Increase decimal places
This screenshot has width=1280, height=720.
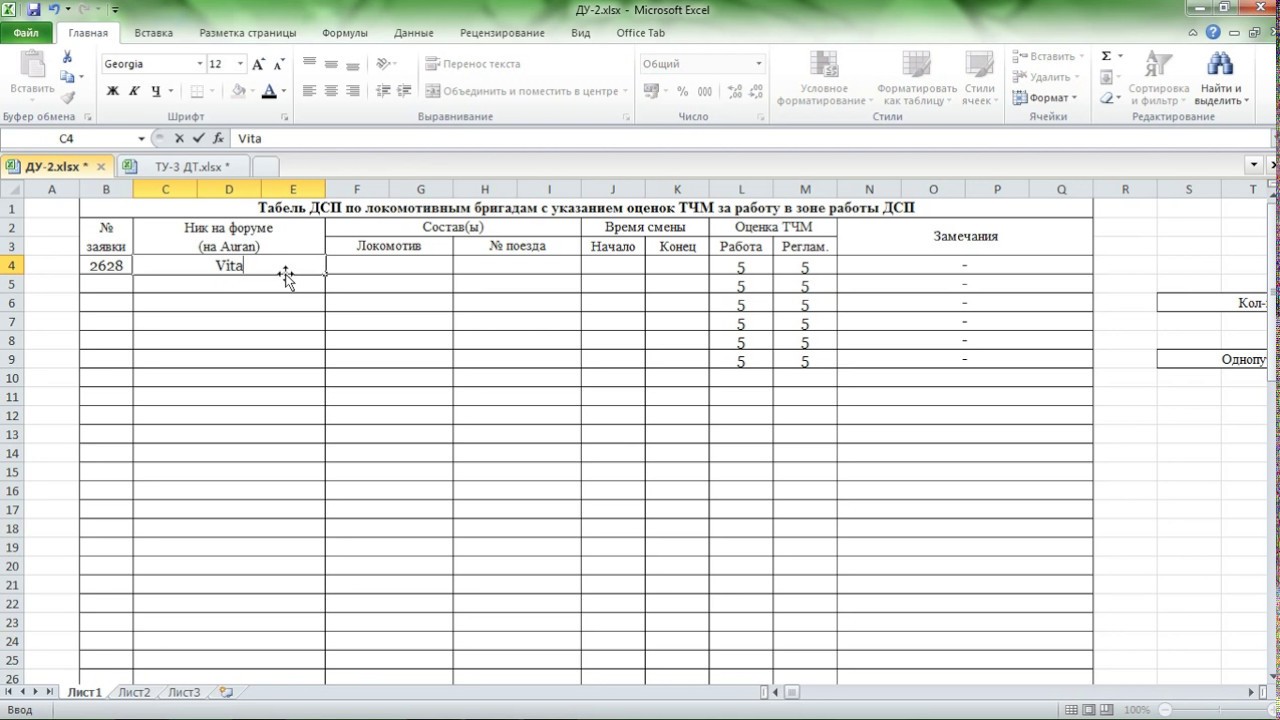tap(735, 91)
